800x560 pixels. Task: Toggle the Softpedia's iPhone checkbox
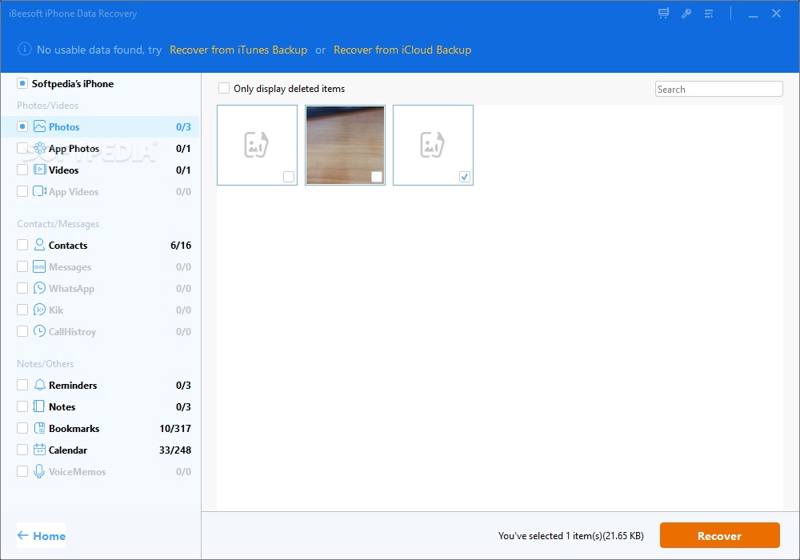[22, 83]
